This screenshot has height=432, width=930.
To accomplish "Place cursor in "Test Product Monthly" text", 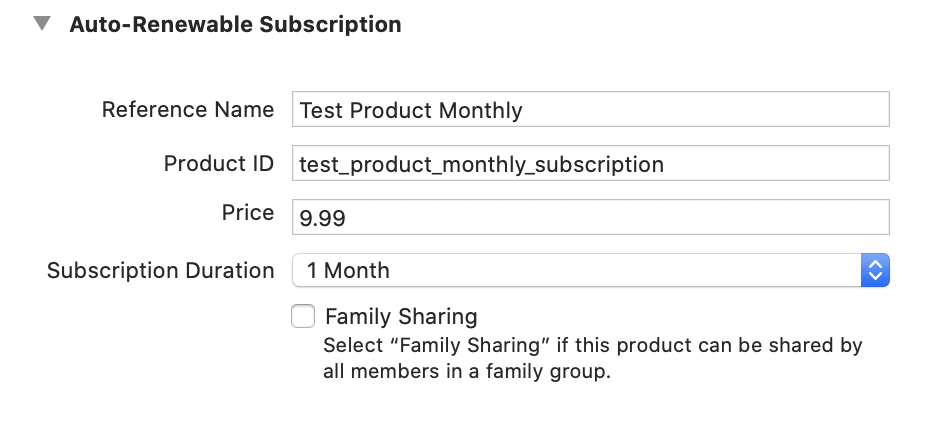I will click(x=411, y=110).
